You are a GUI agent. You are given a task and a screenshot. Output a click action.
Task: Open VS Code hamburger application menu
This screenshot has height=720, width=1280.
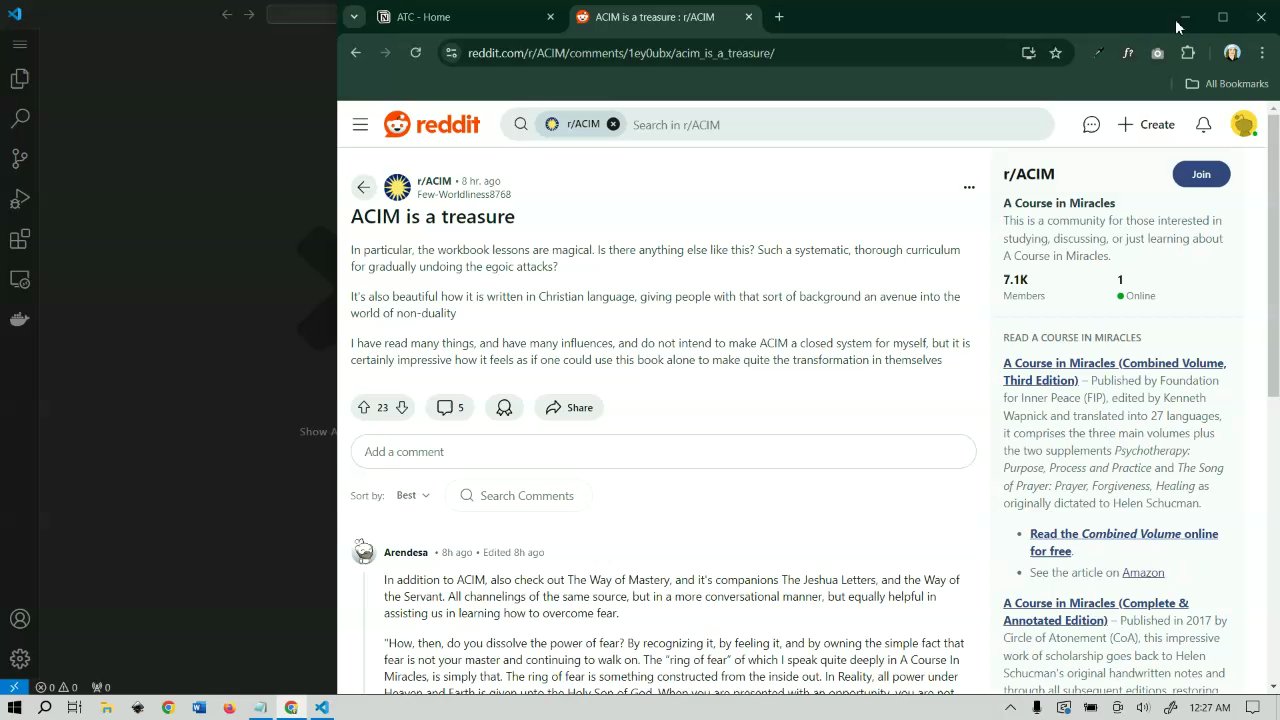click(19, 44)
